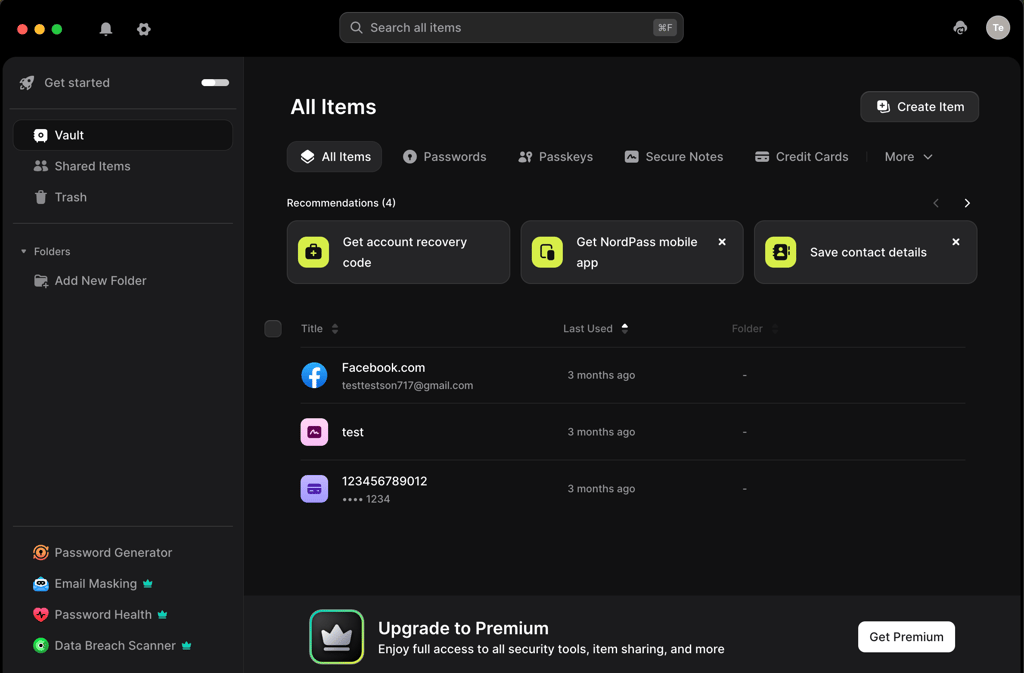Switch to Passkeys tab
Screen dimensions: 1024x673
click(556, 157)
